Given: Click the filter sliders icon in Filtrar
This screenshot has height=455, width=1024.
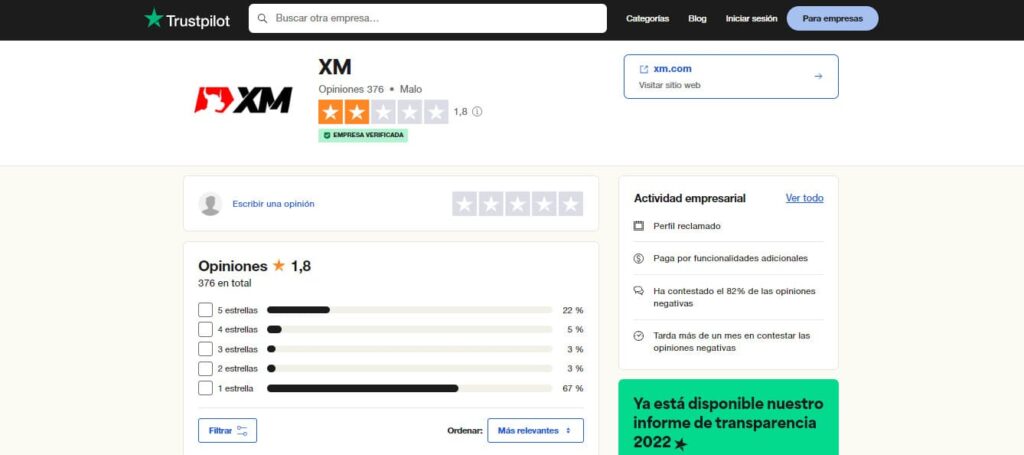Looking at the screenshot, I should (242, 431).
